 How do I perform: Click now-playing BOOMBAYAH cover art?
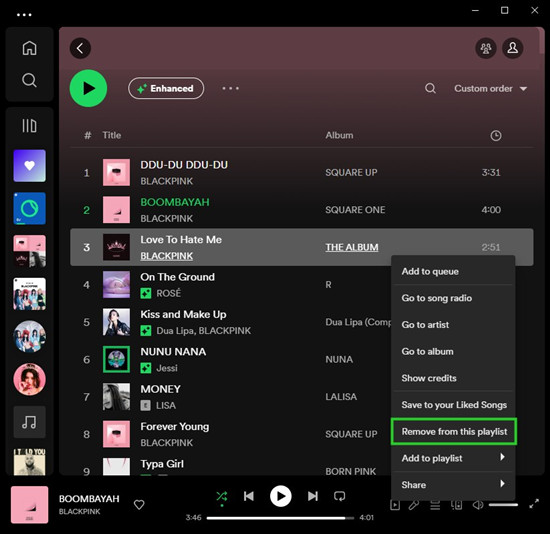click(x=29, y=505)
